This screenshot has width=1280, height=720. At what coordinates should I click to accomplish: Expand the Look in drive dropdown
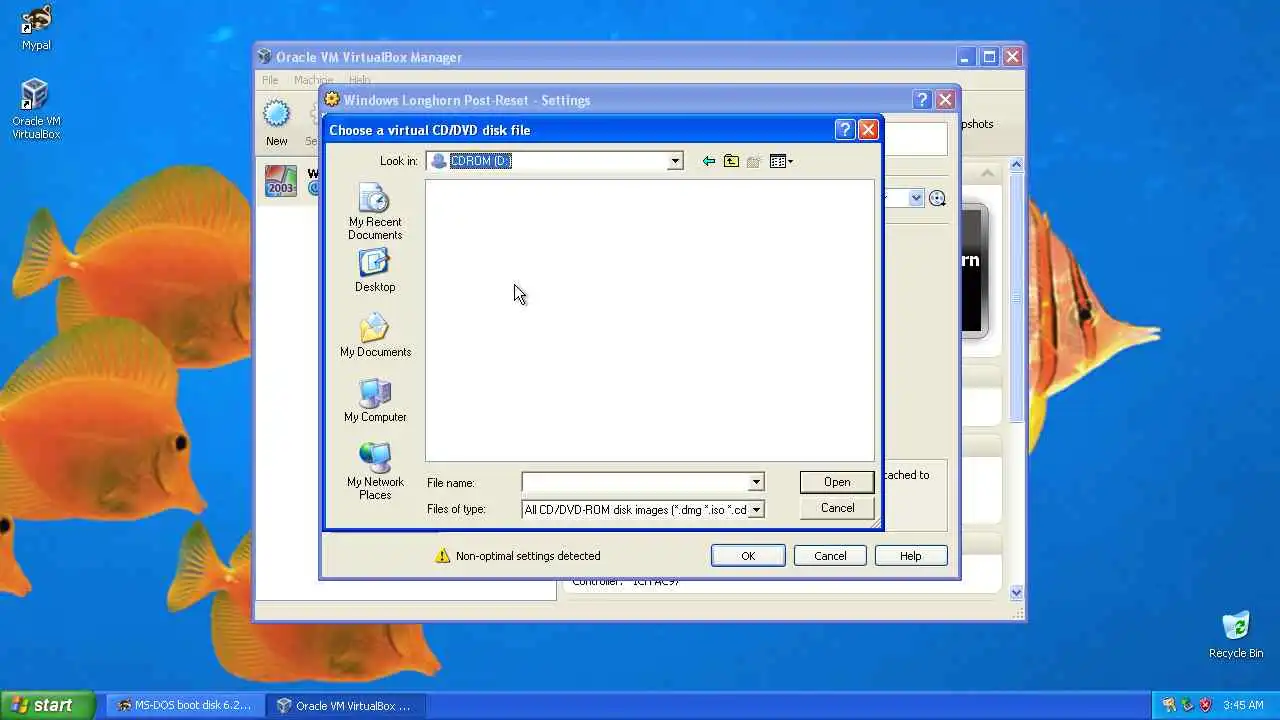[x=675, y=161]
